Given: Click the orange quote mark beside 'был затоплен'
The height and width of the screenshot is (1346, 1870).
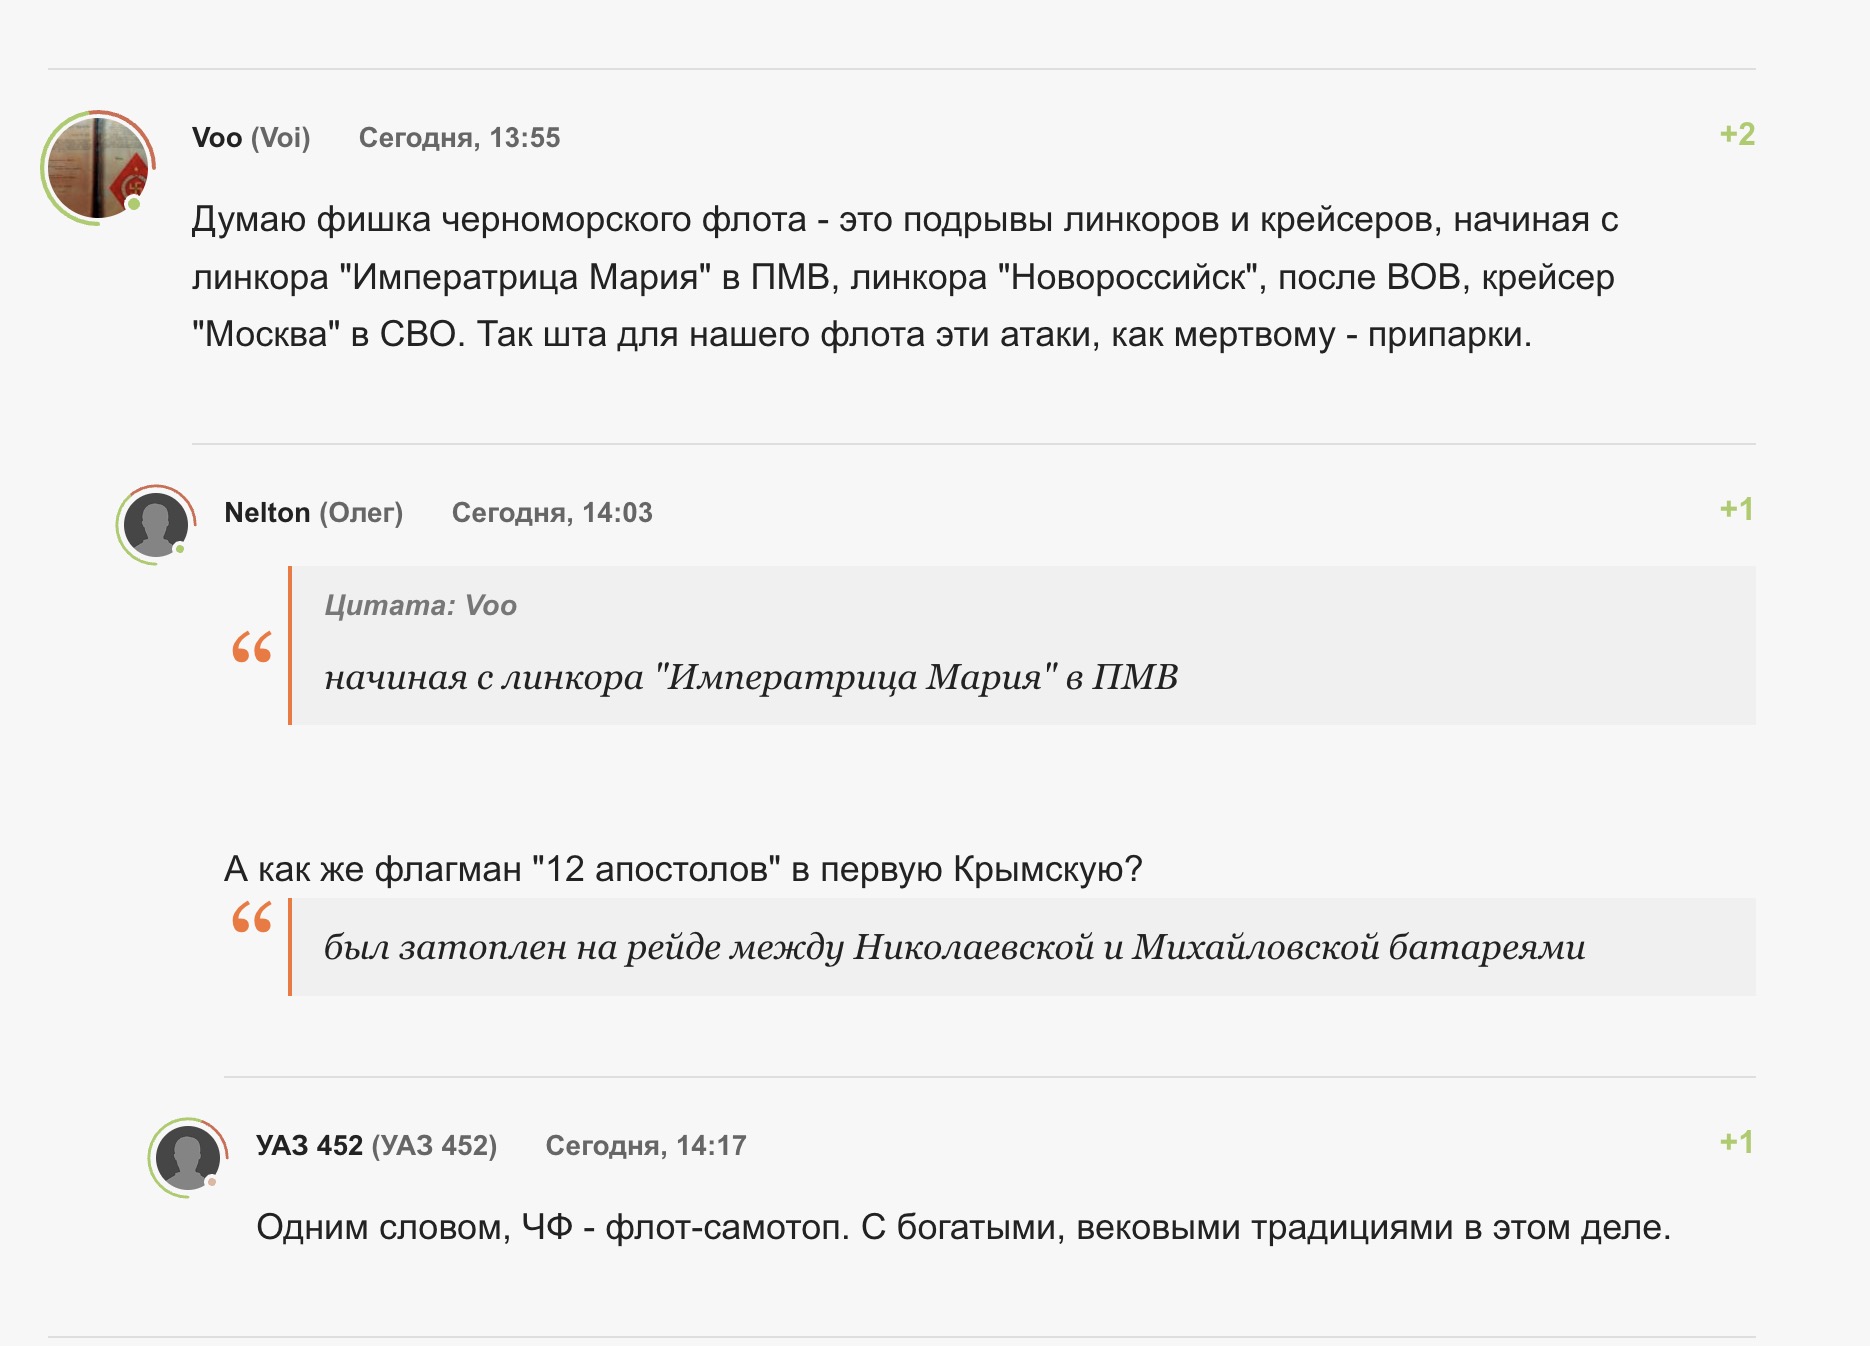Looking at the screenshot, I should [251, 917].
